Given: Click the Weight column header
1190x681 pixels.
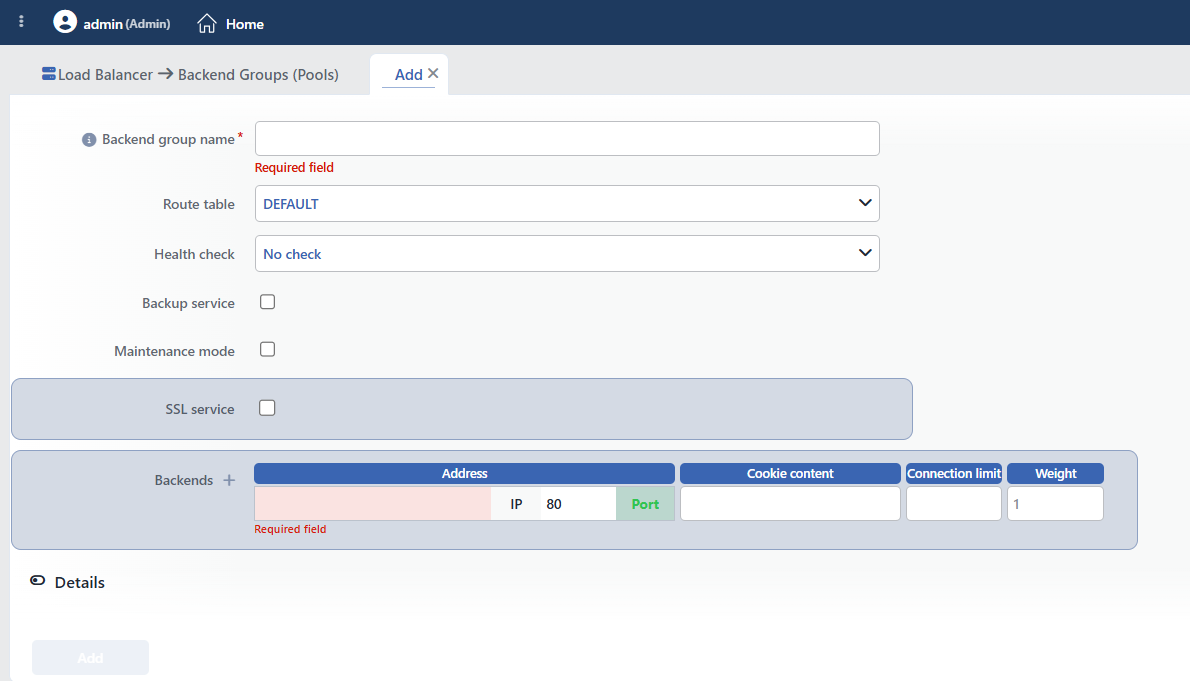Looking at the screenshot, I should [1055, 473].
